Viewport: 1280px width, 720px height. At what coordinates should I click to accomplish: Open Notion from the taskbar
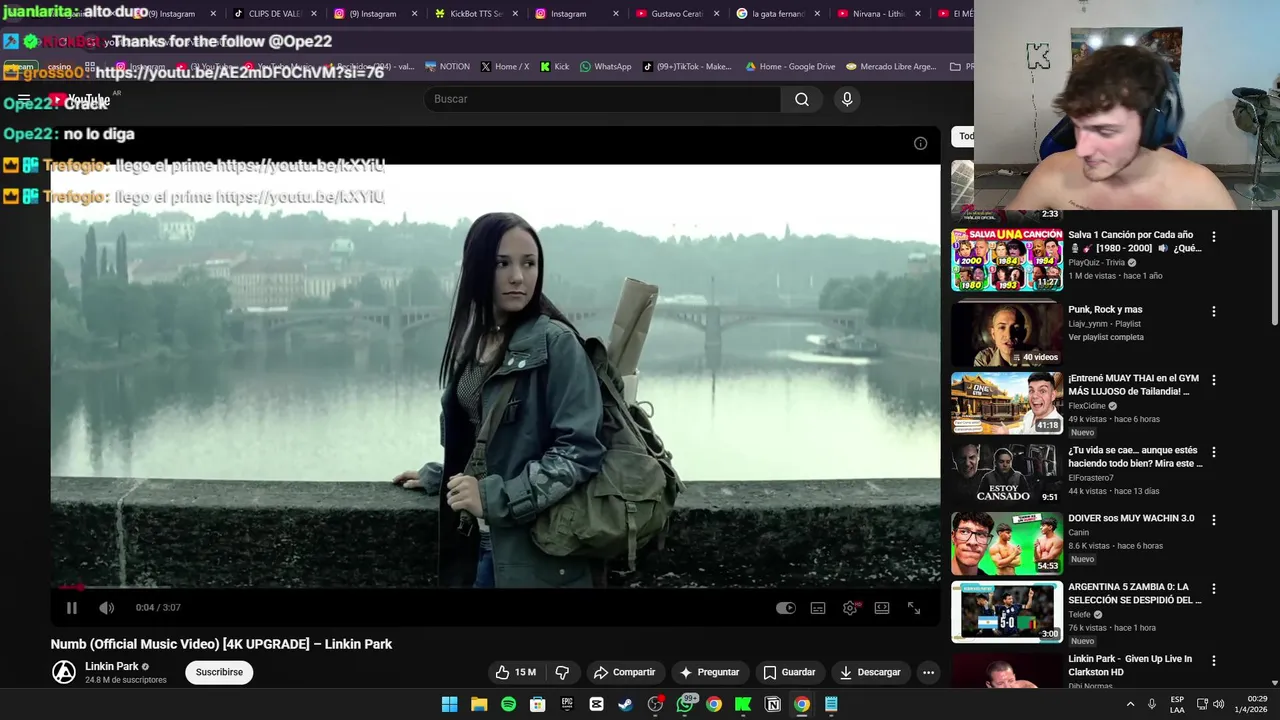click(x=772, y=704)
